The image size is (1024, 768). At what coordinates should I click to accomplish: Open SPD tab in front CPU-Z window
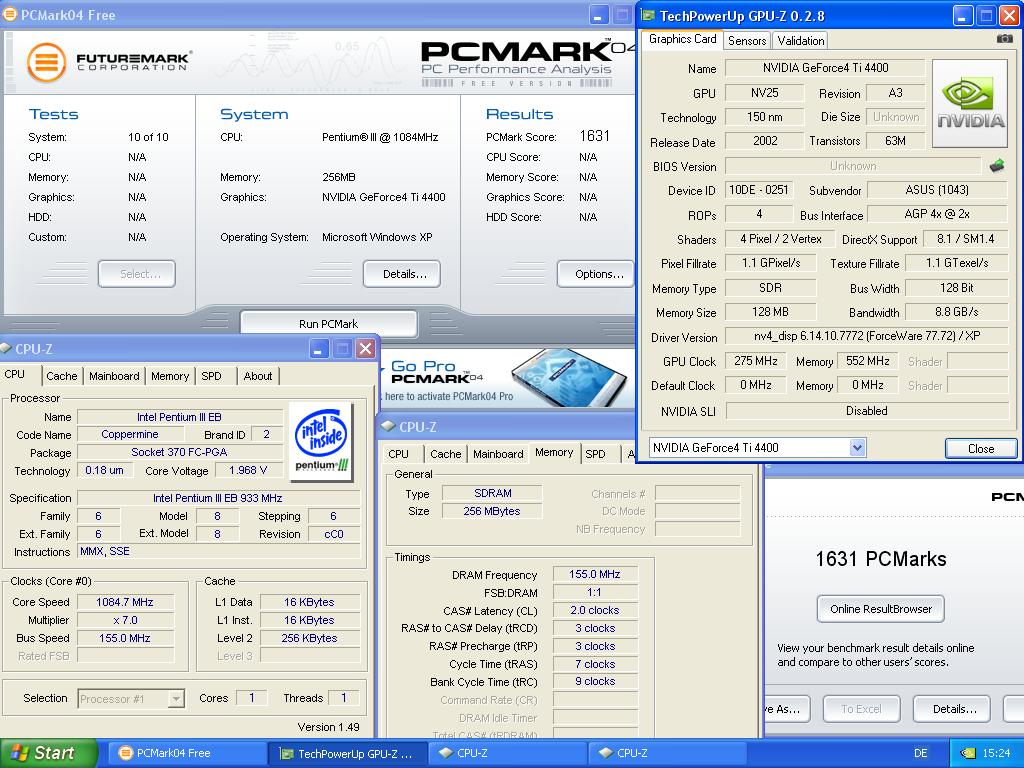[211, 376]
